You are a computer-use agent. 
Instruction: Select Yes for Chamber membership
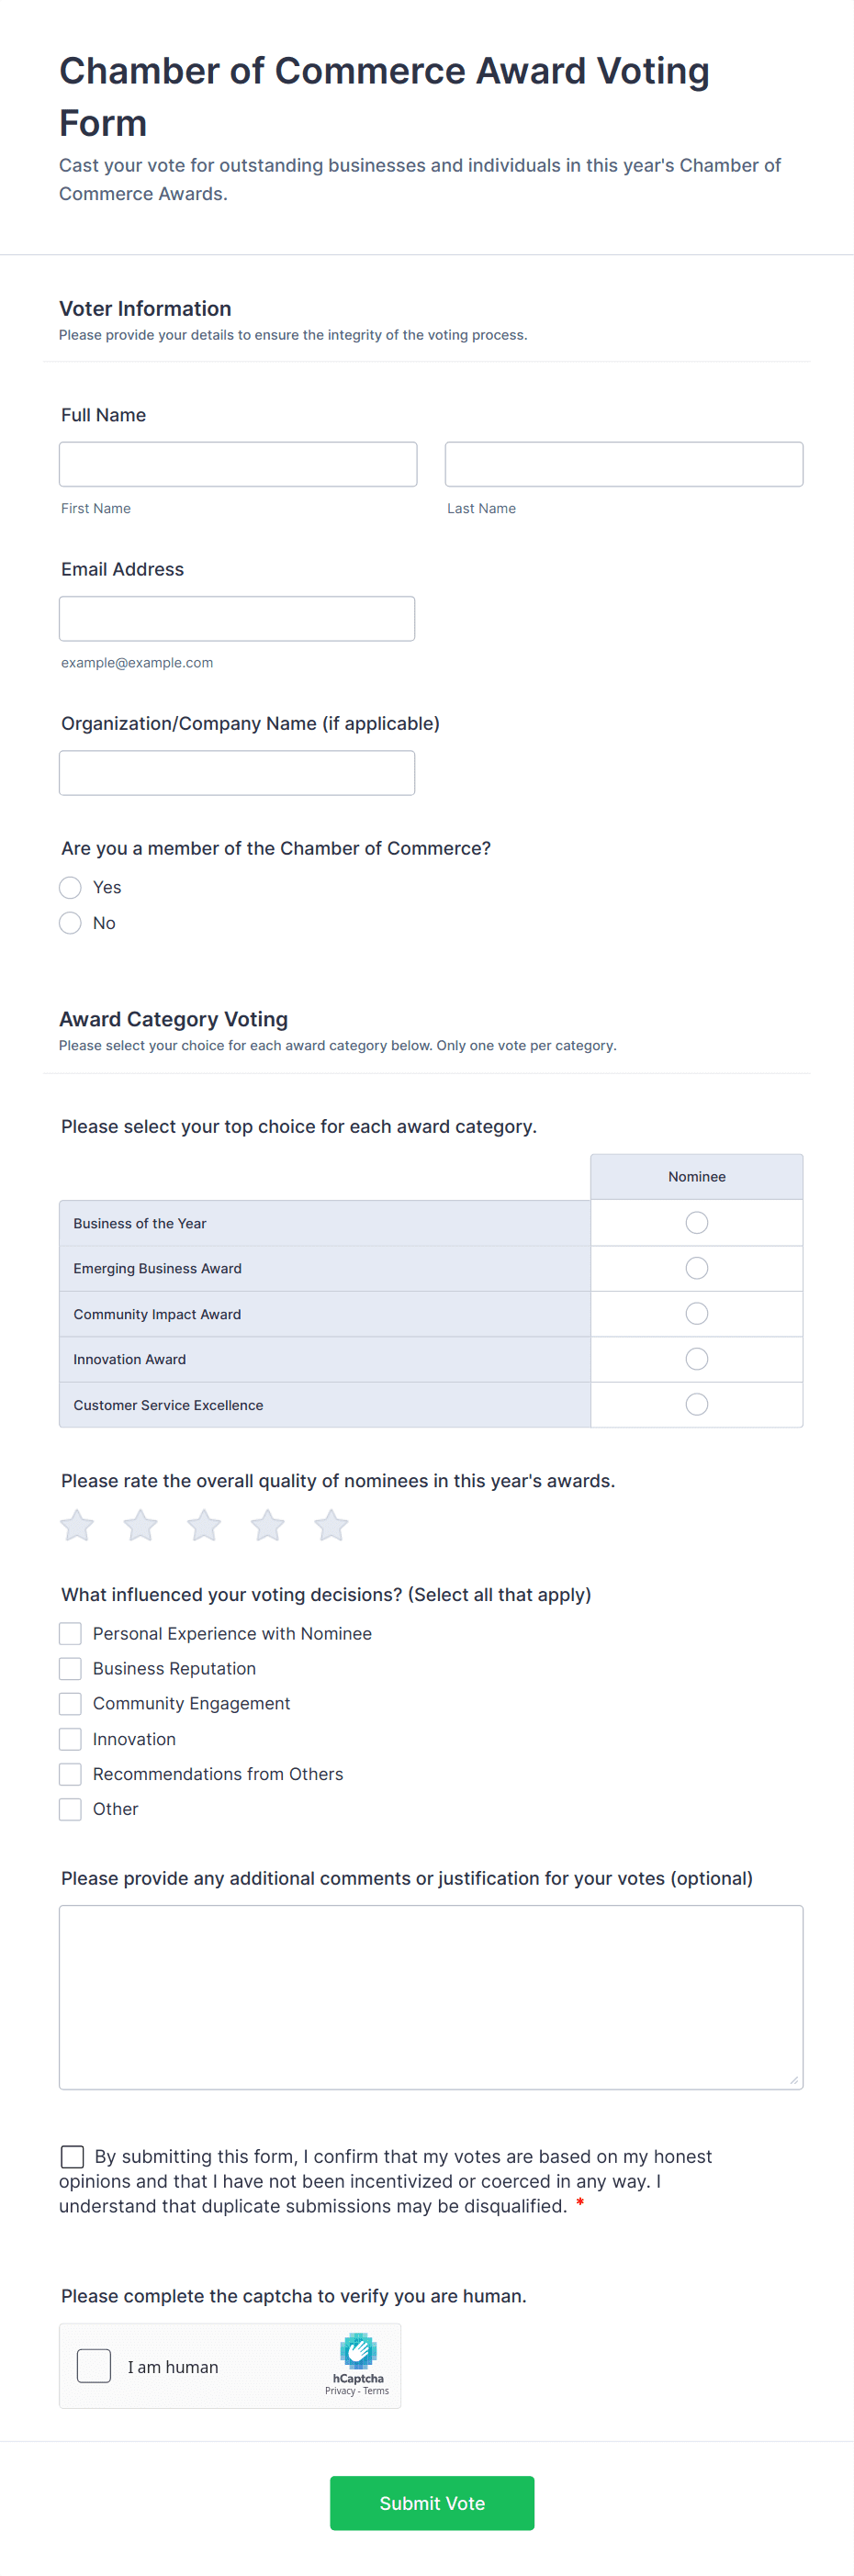pyautogui.click(x=70, y=887)
